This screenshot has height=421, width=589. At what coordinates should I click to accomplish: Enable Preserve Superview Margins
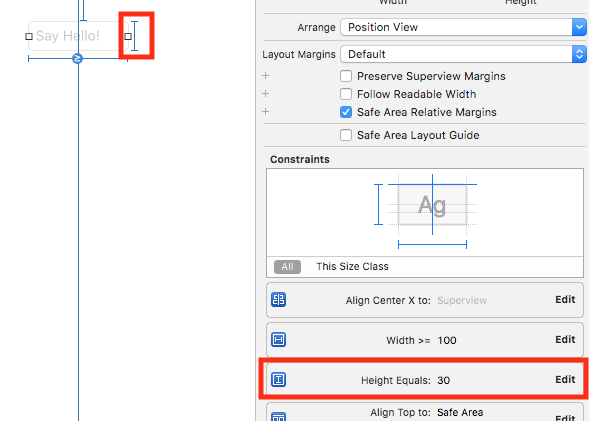coord(346,76)
